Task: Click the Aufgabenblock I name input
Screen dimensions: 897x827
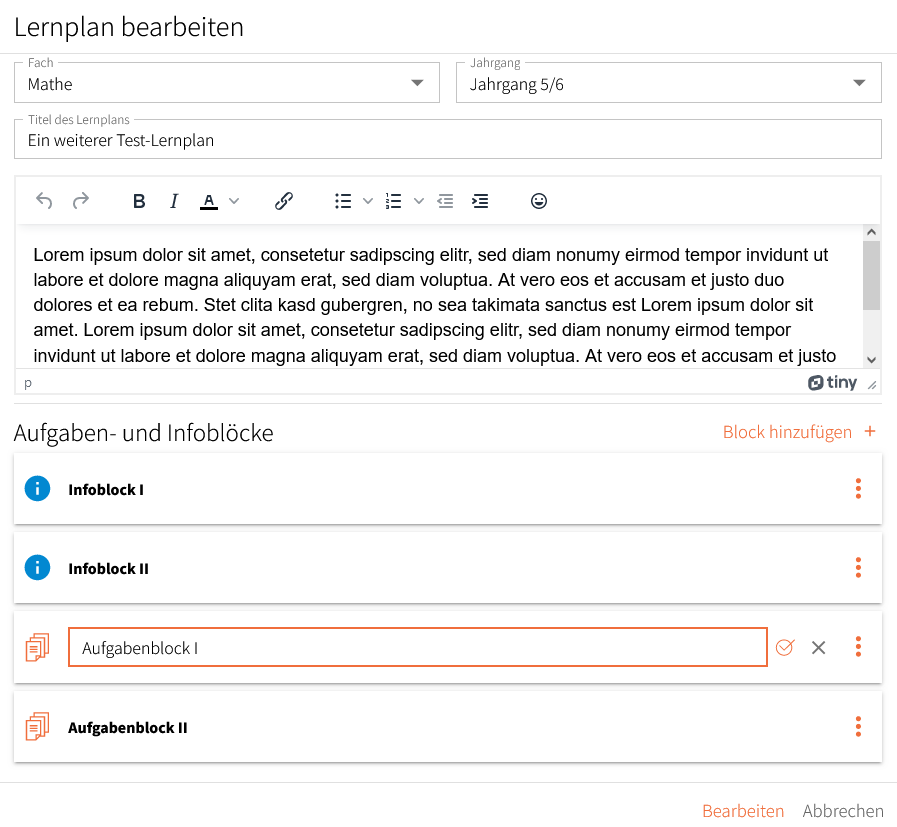Action: point(418,647)
